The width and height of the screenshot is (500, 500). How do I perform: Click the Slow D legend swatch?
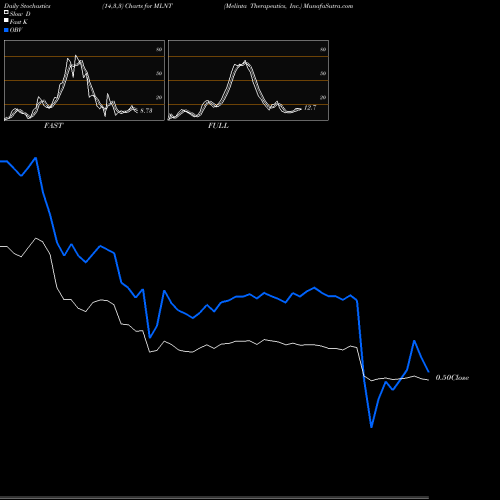click(6, 12)
